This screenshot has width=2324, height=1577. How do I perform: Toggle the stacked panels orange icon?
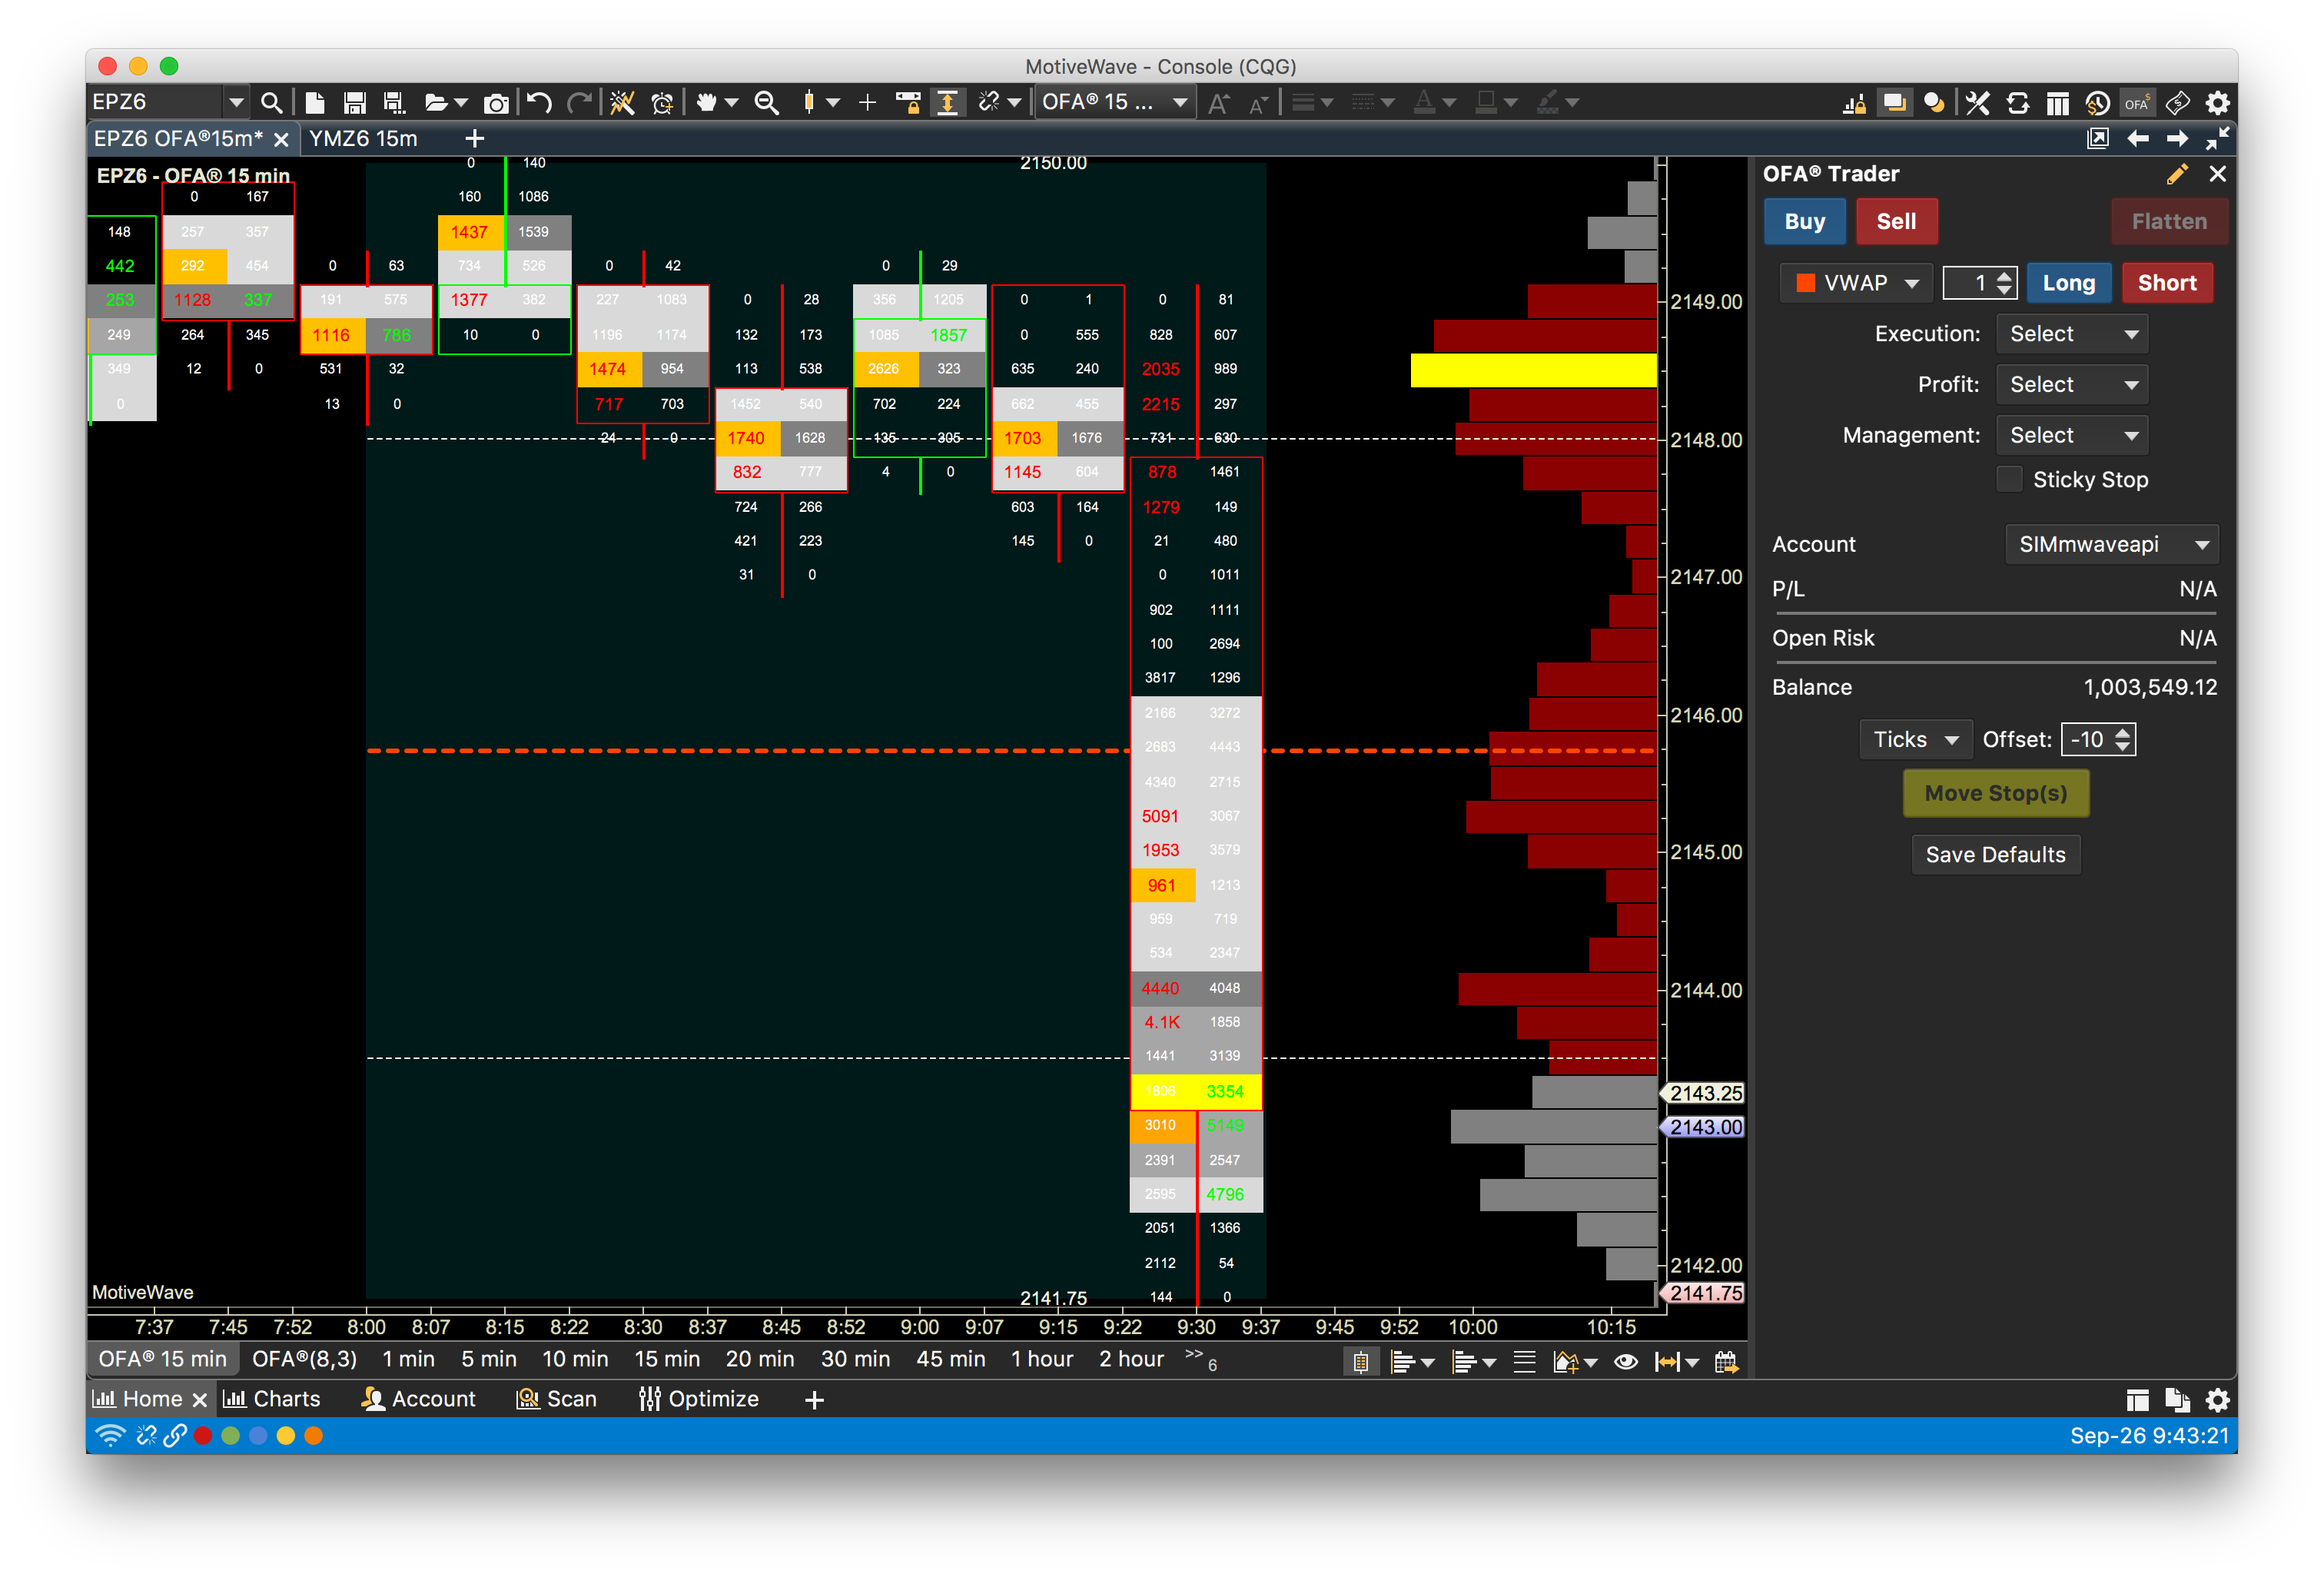pos(1894,103)
